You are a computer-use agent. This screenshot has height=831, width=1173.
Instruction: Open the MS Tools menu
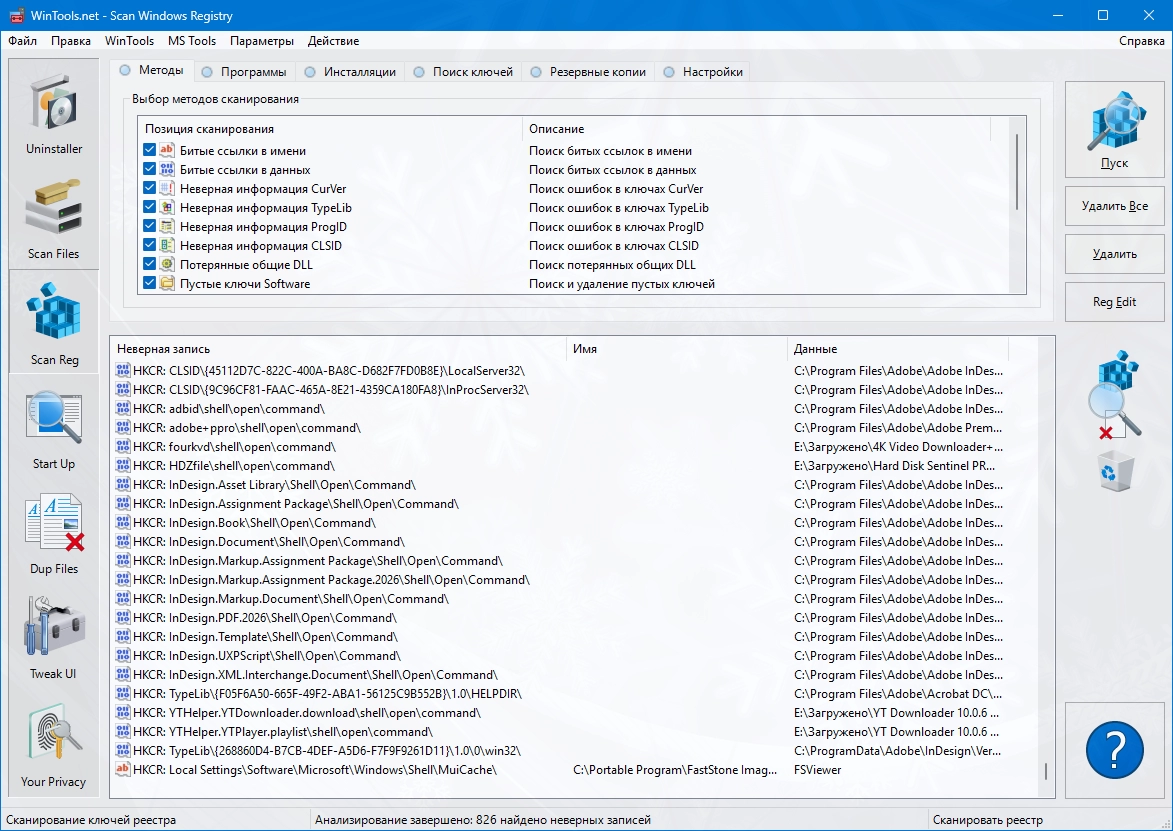click(192, 41)
